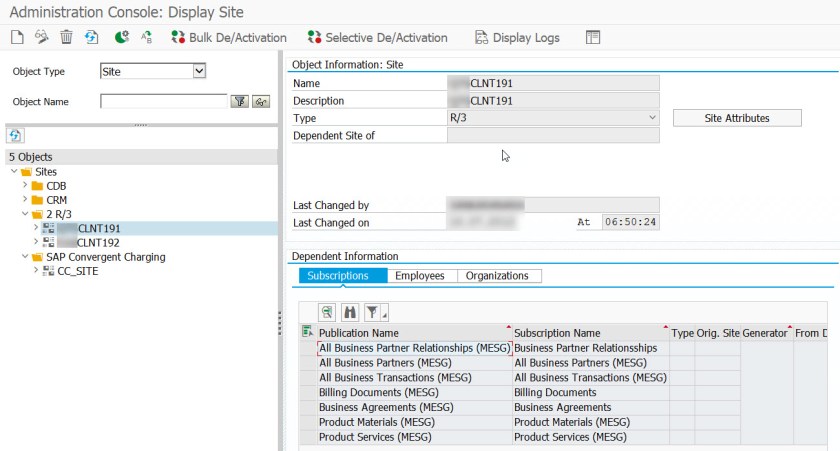This screenshot has height=451, width=840.
Task: Select All Business Transactions (MESG) publication cell
Action: (414, 378)
